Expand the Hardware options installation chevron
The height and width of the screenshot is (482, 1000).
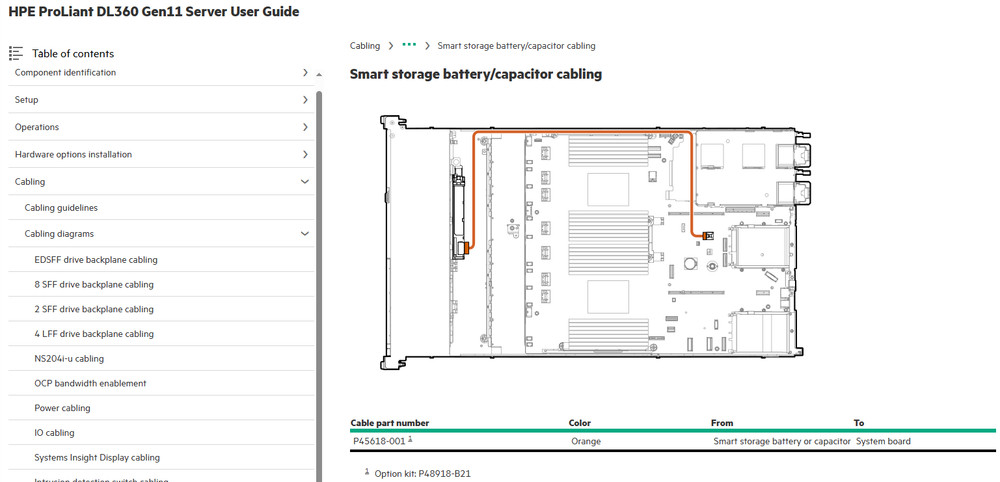305,154
